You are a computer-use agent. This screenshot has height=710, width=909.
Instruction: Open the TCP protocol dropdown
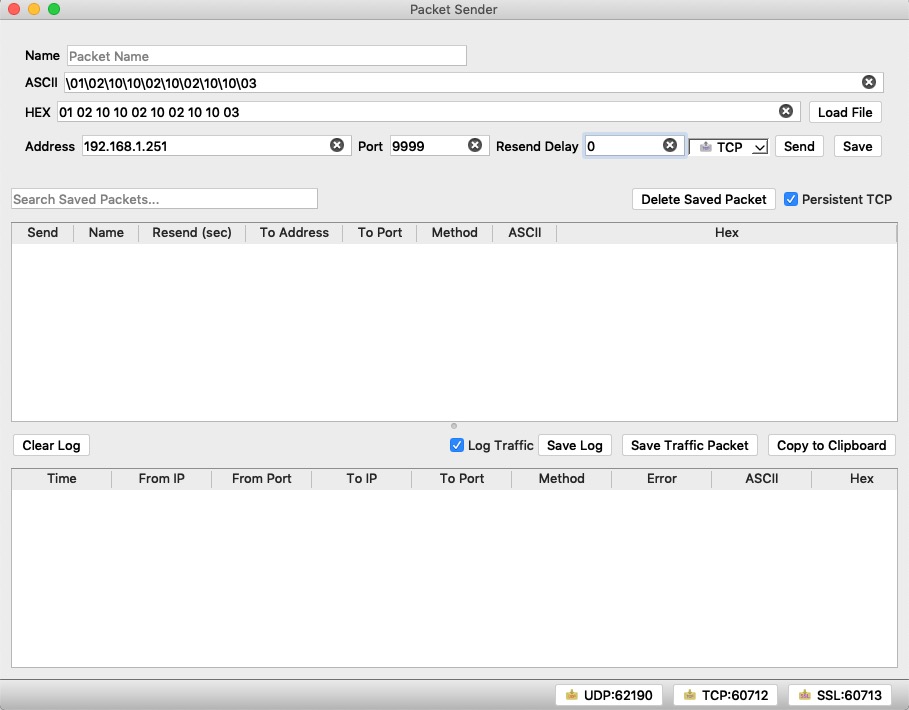(x=729, y=147)
